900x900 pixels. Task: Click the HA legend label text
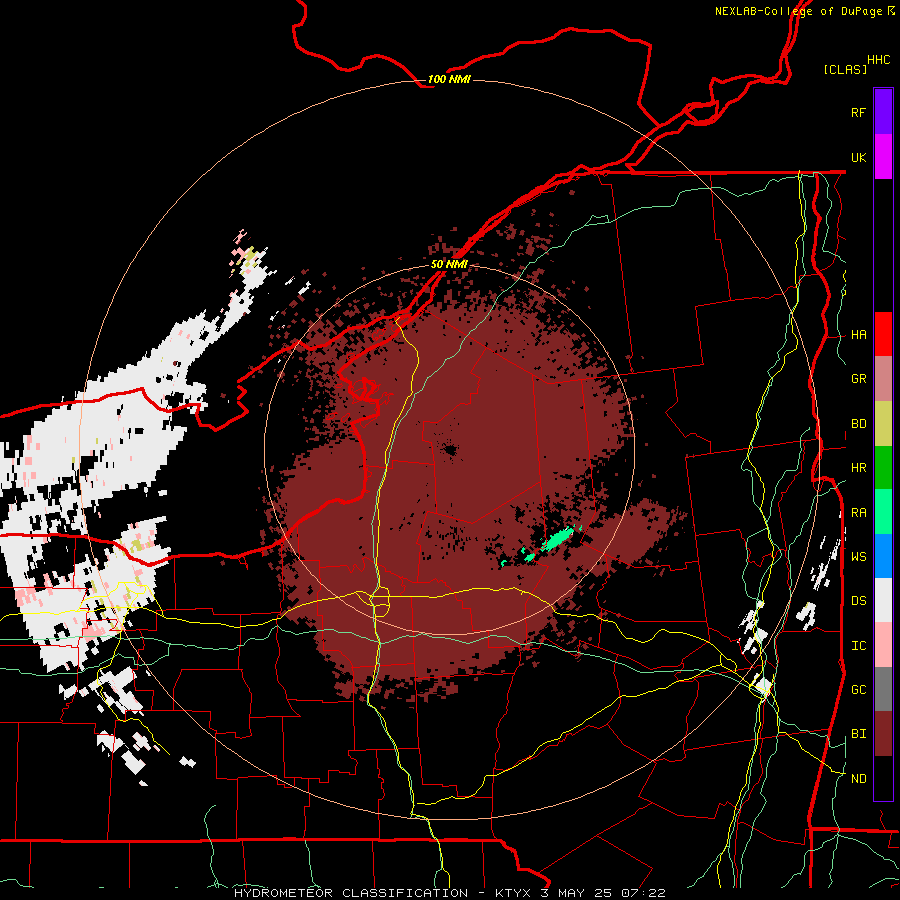tap(858, 335)
